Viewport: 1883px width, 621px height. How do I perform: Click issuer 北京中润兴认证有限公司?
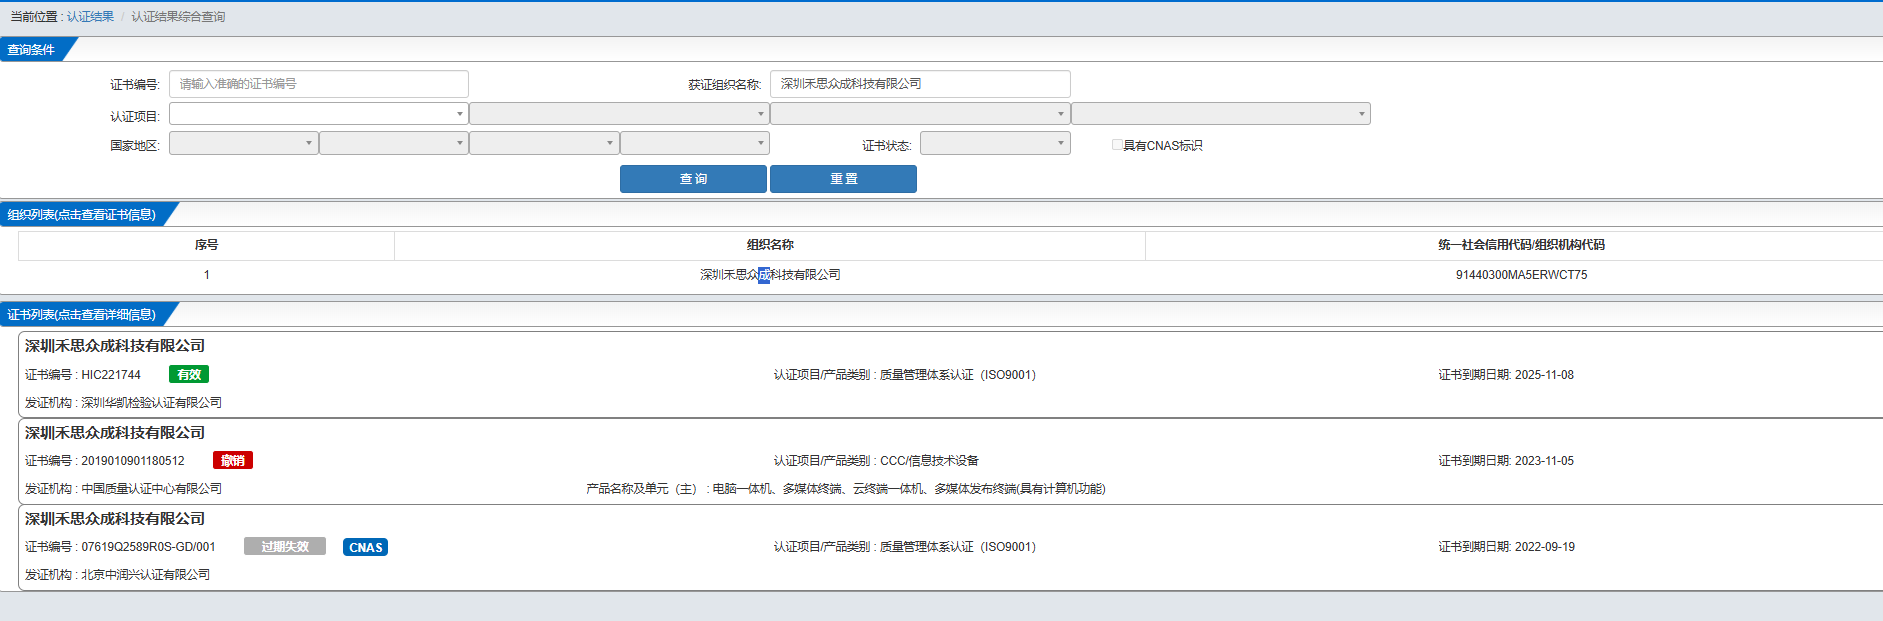[145, 575]
